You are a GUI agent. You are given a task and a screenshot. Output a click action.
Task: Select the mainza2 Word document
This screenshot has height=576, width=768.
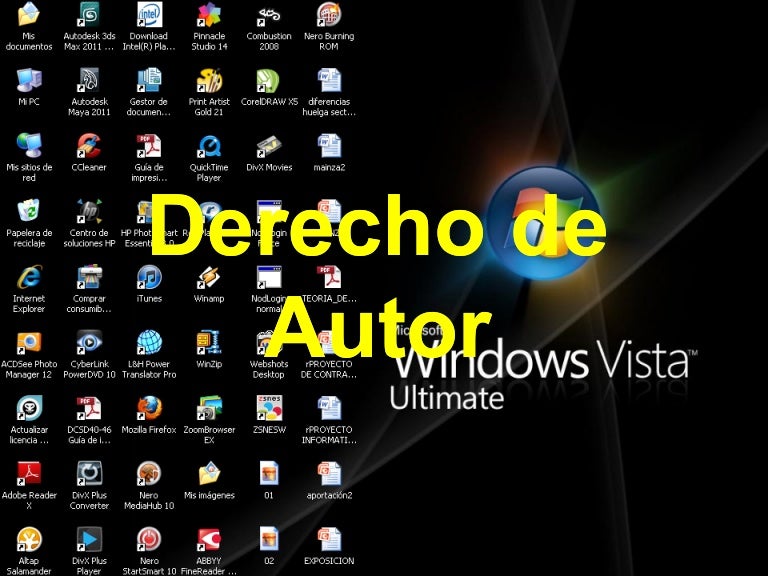[329, 146]
